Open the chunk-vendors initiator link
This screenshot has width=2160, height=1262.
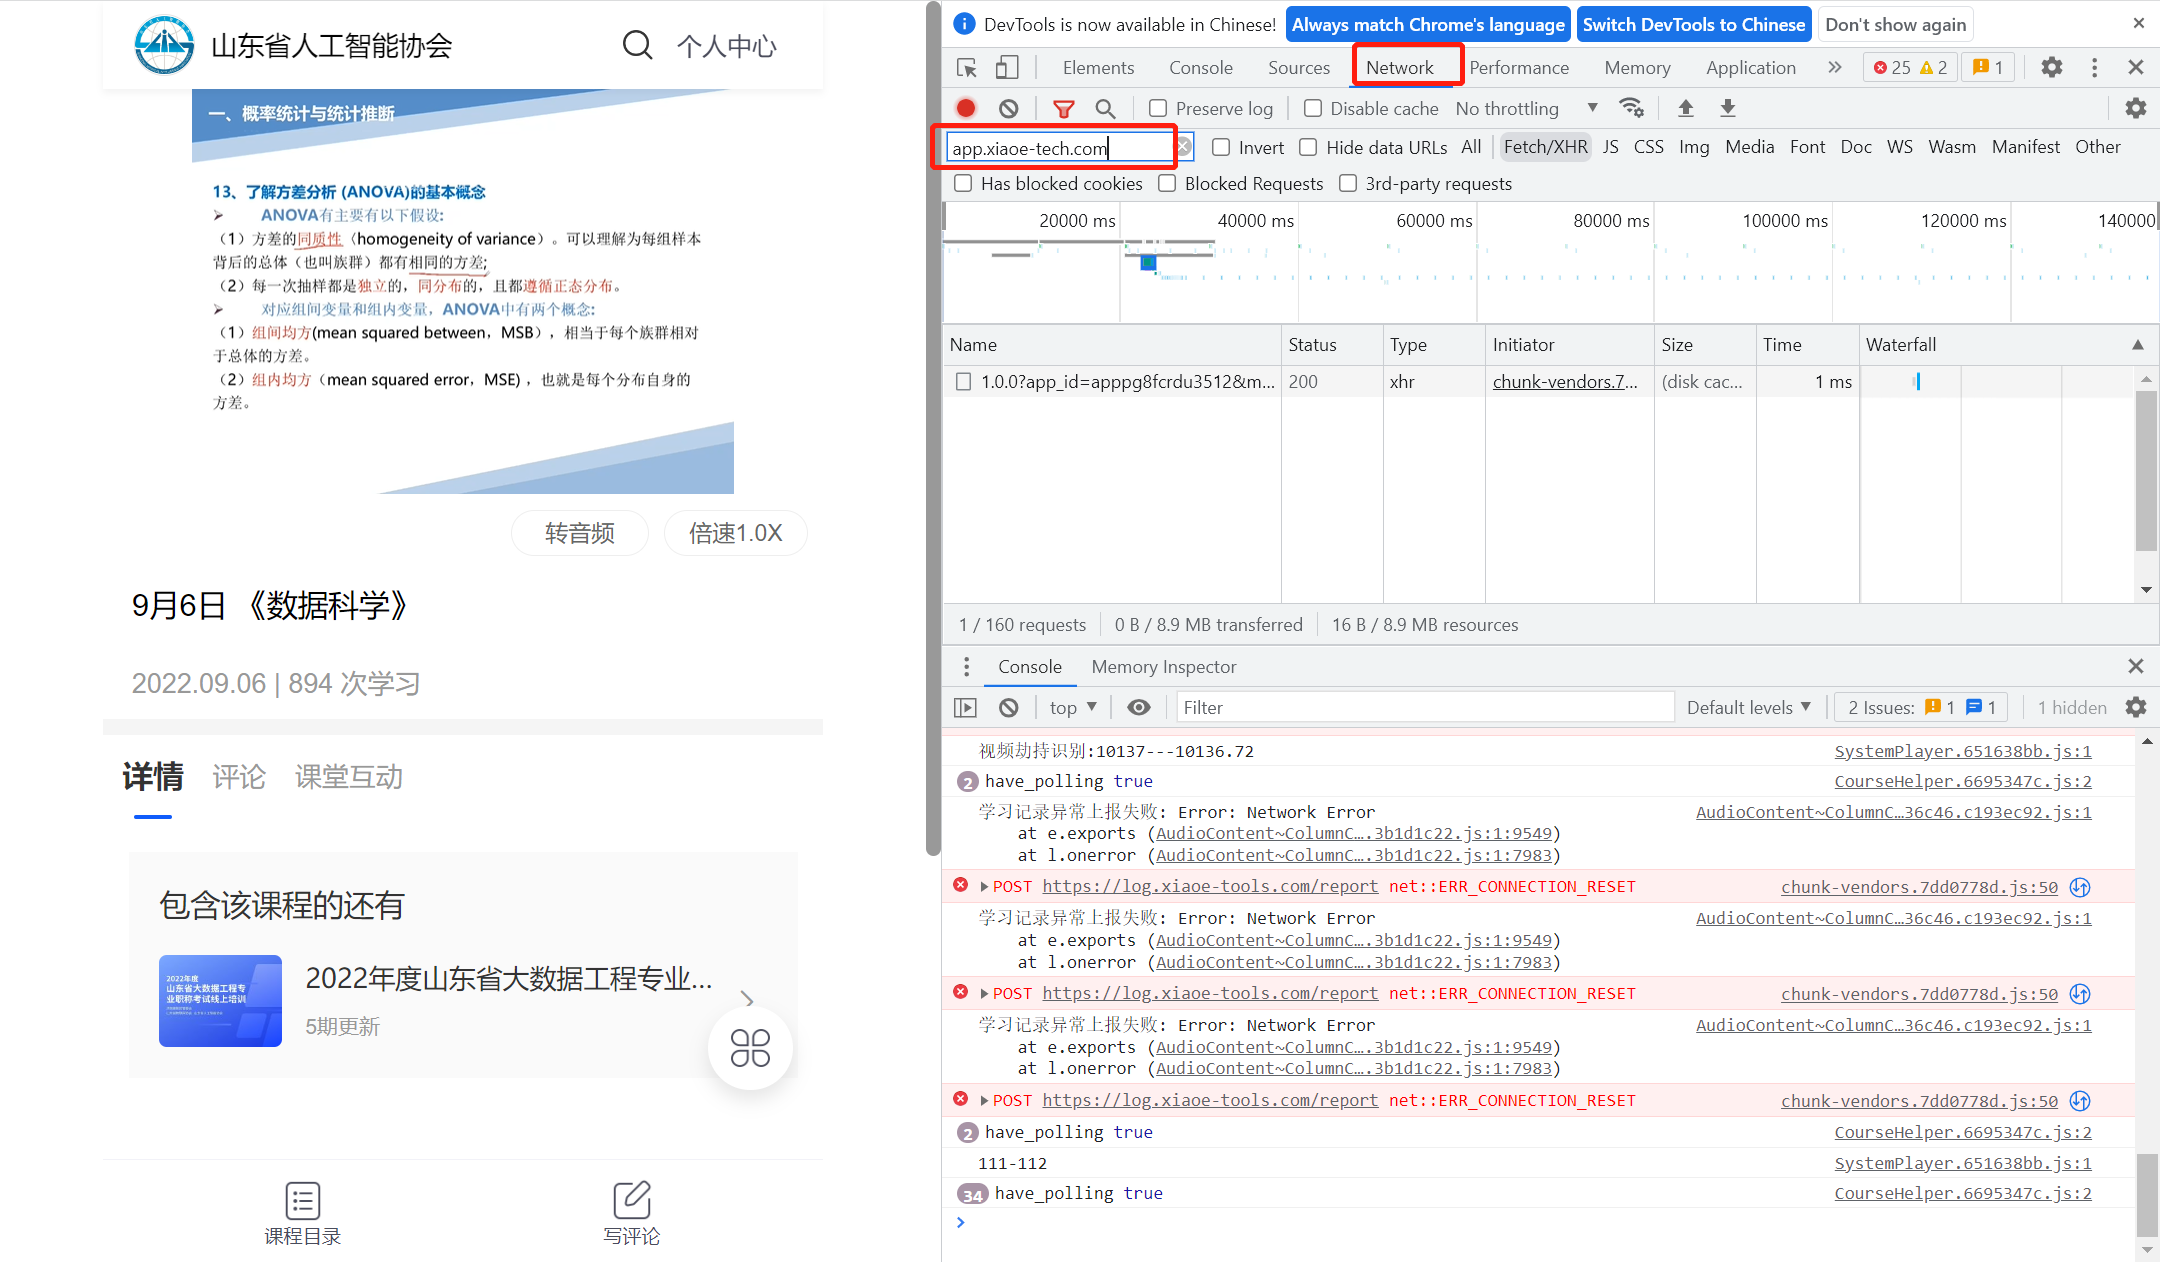[x=1564, y=381]
